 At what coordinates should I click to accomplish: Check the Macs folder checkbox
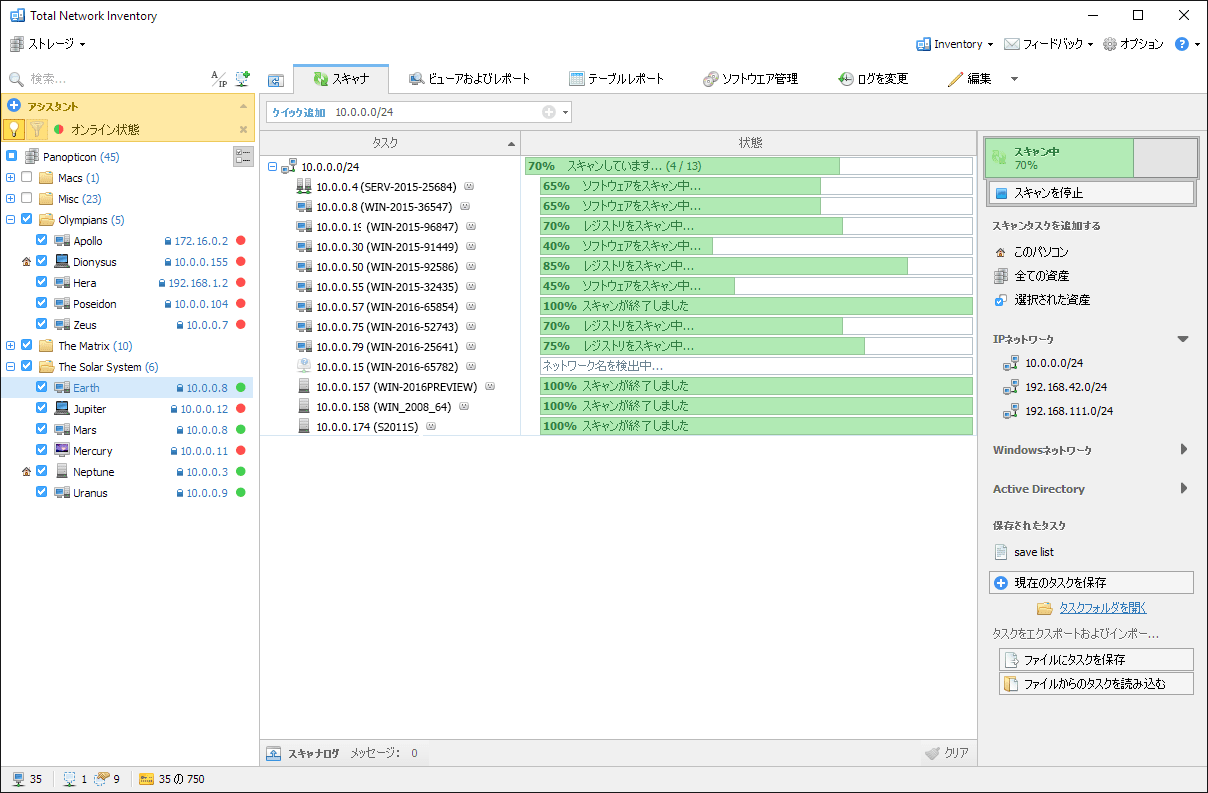point(27,177)
